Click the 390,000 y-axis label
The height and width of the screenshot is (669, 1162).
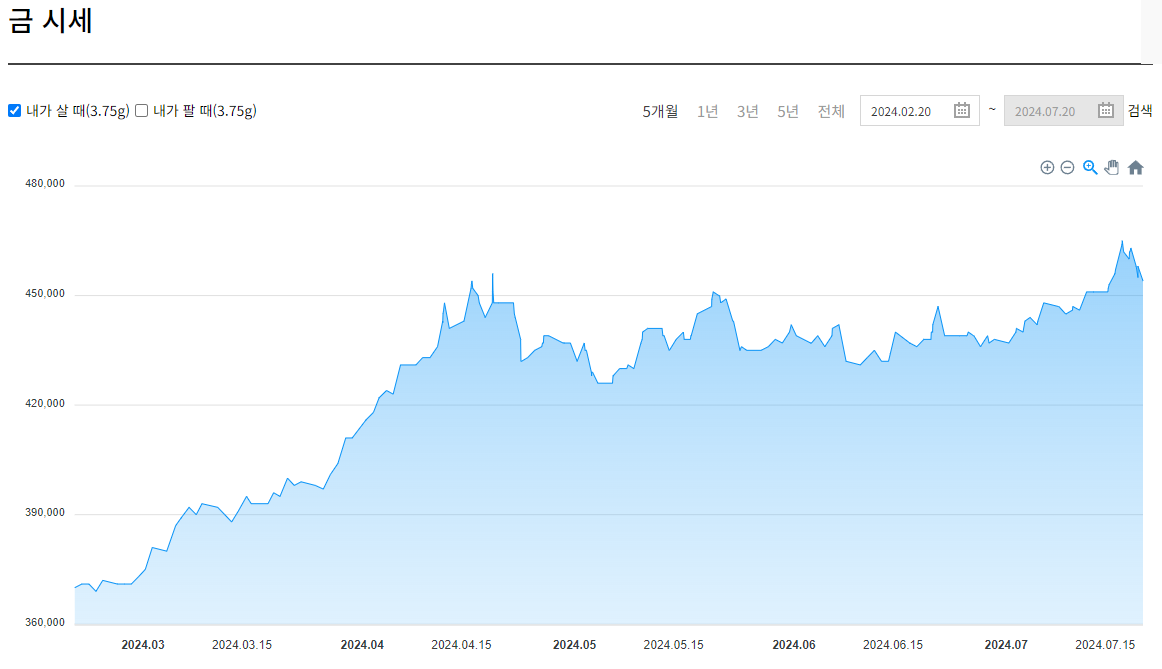point(44,513)
